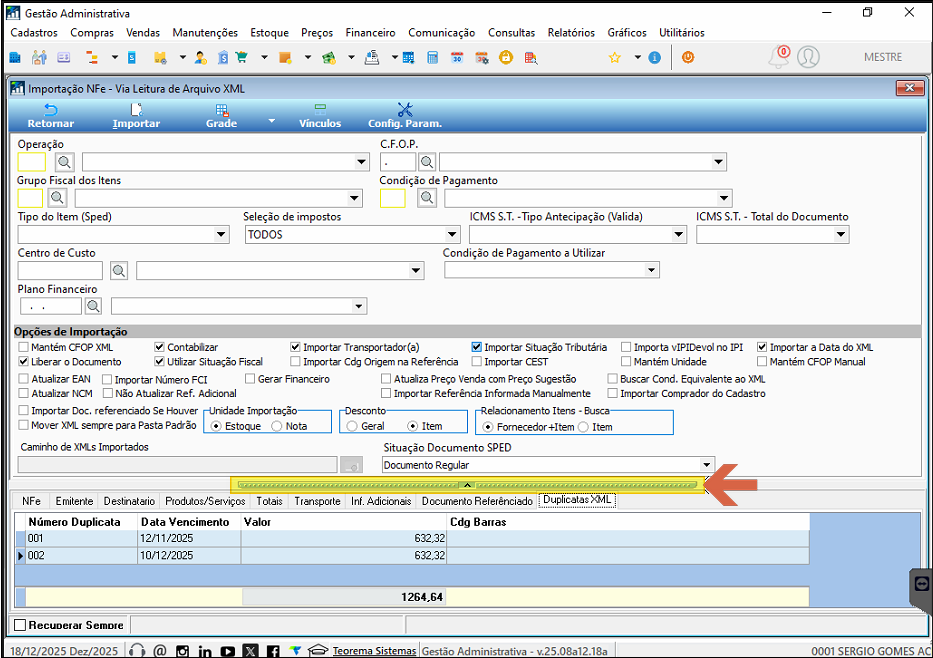Uncheck the Contabilizar checkbox

160,348
